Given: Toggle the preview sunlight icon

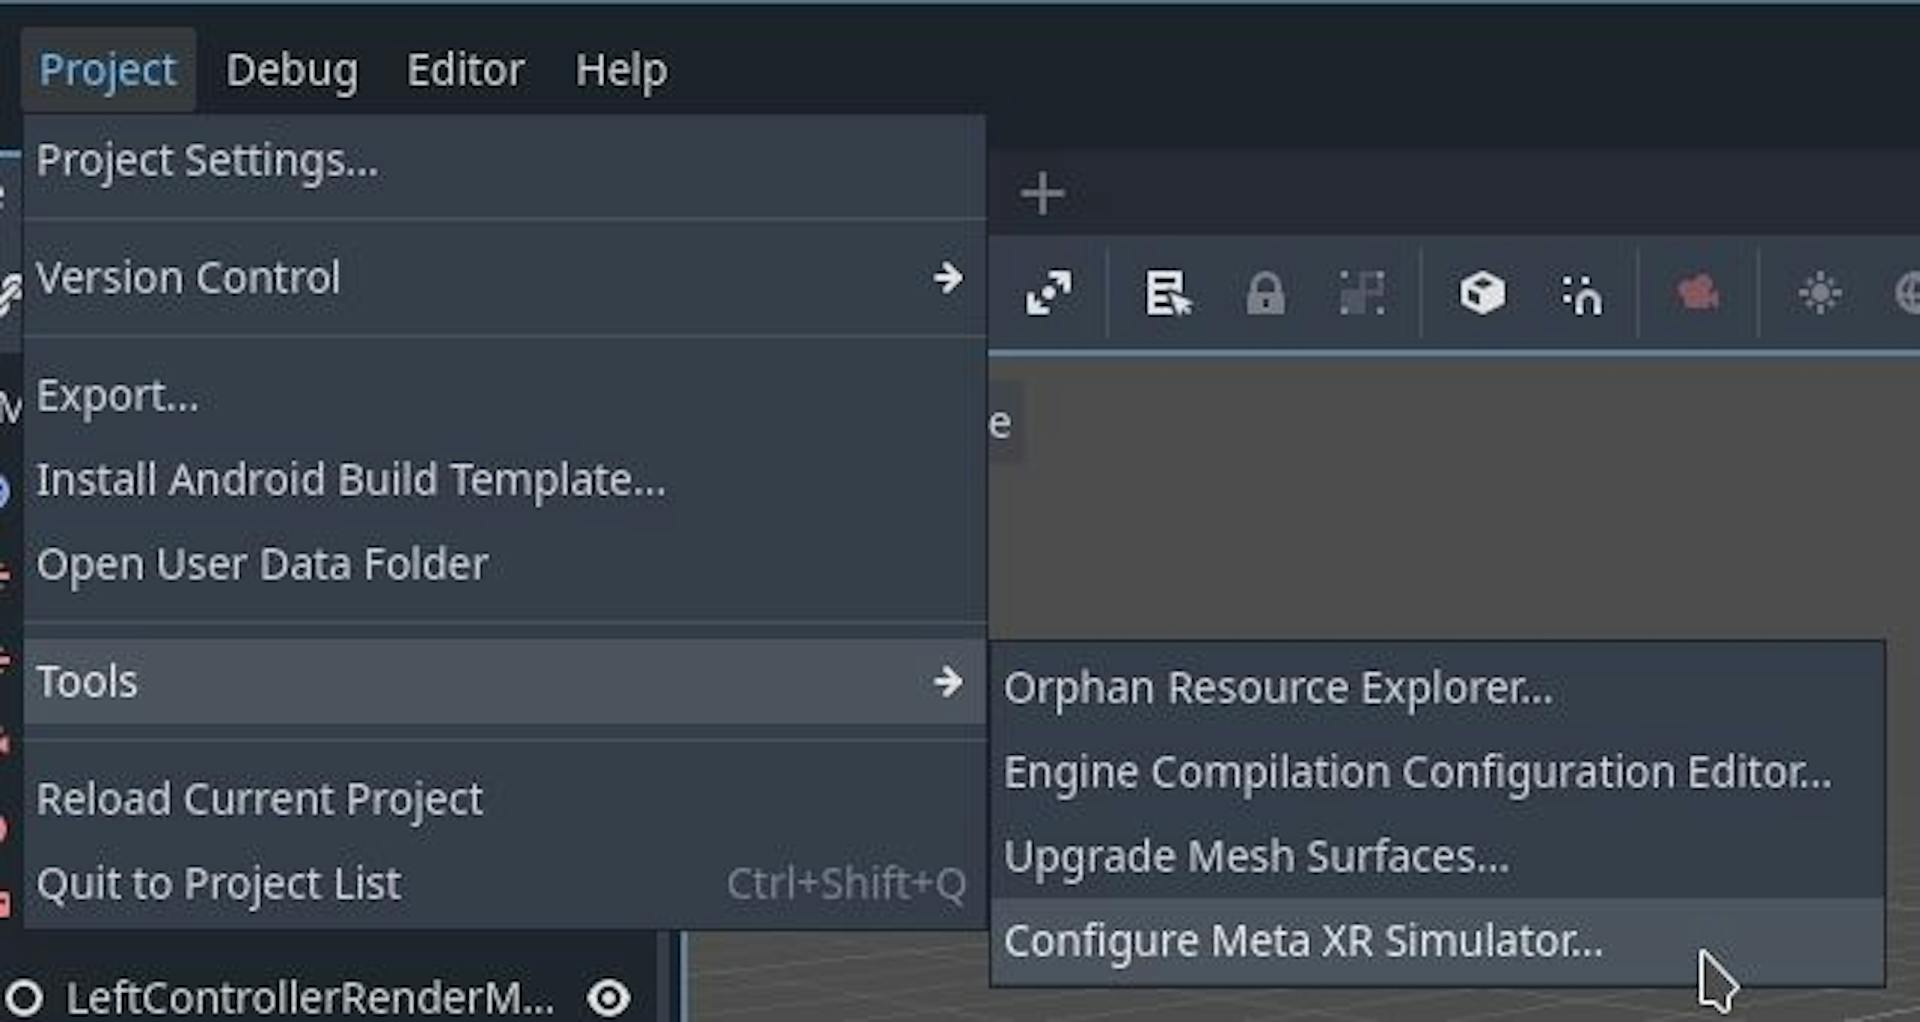Looking at the screenshot, I should click(1819, 294).
